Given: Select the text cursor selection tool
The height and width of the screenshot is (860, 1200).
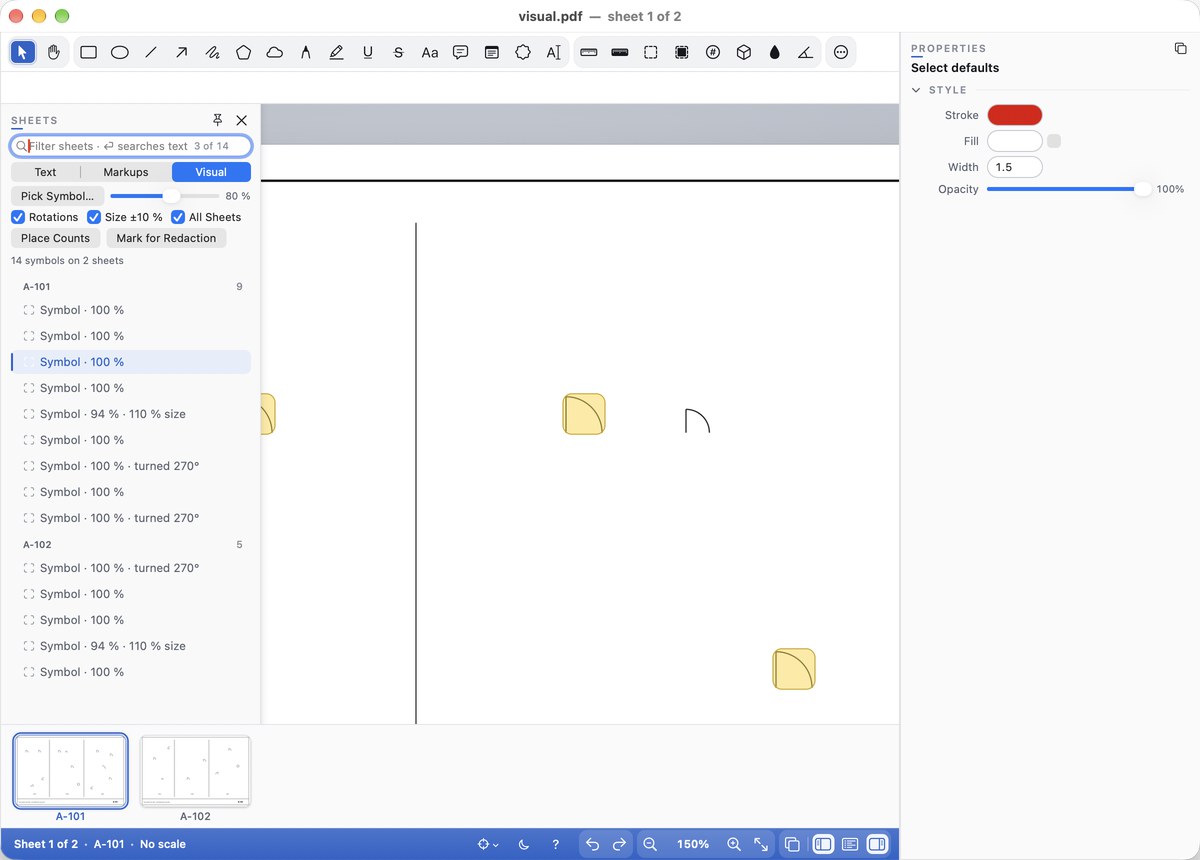Looking at the screenshot, I should click(x=553, y=53).
